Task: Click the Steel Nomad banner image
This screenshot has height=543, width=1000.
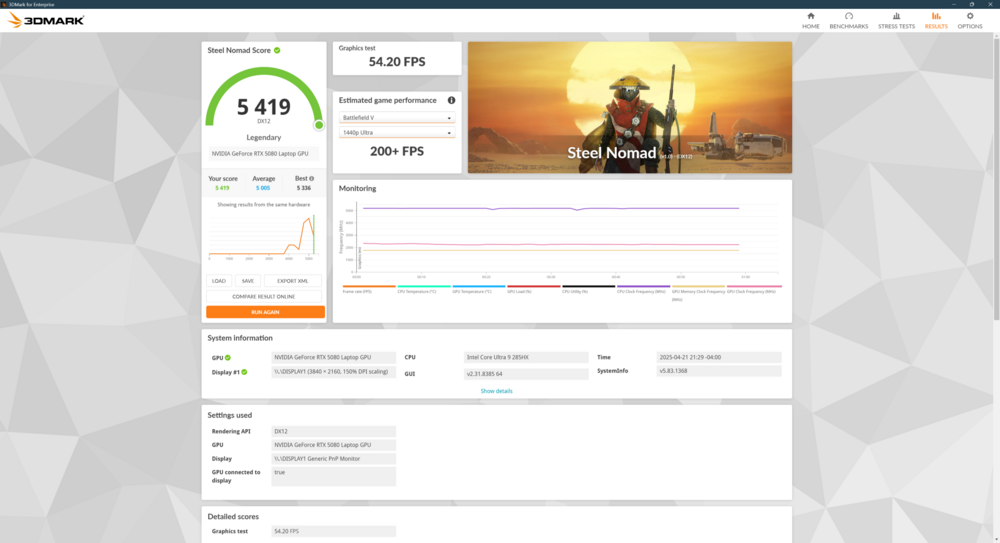Action: 629,107
